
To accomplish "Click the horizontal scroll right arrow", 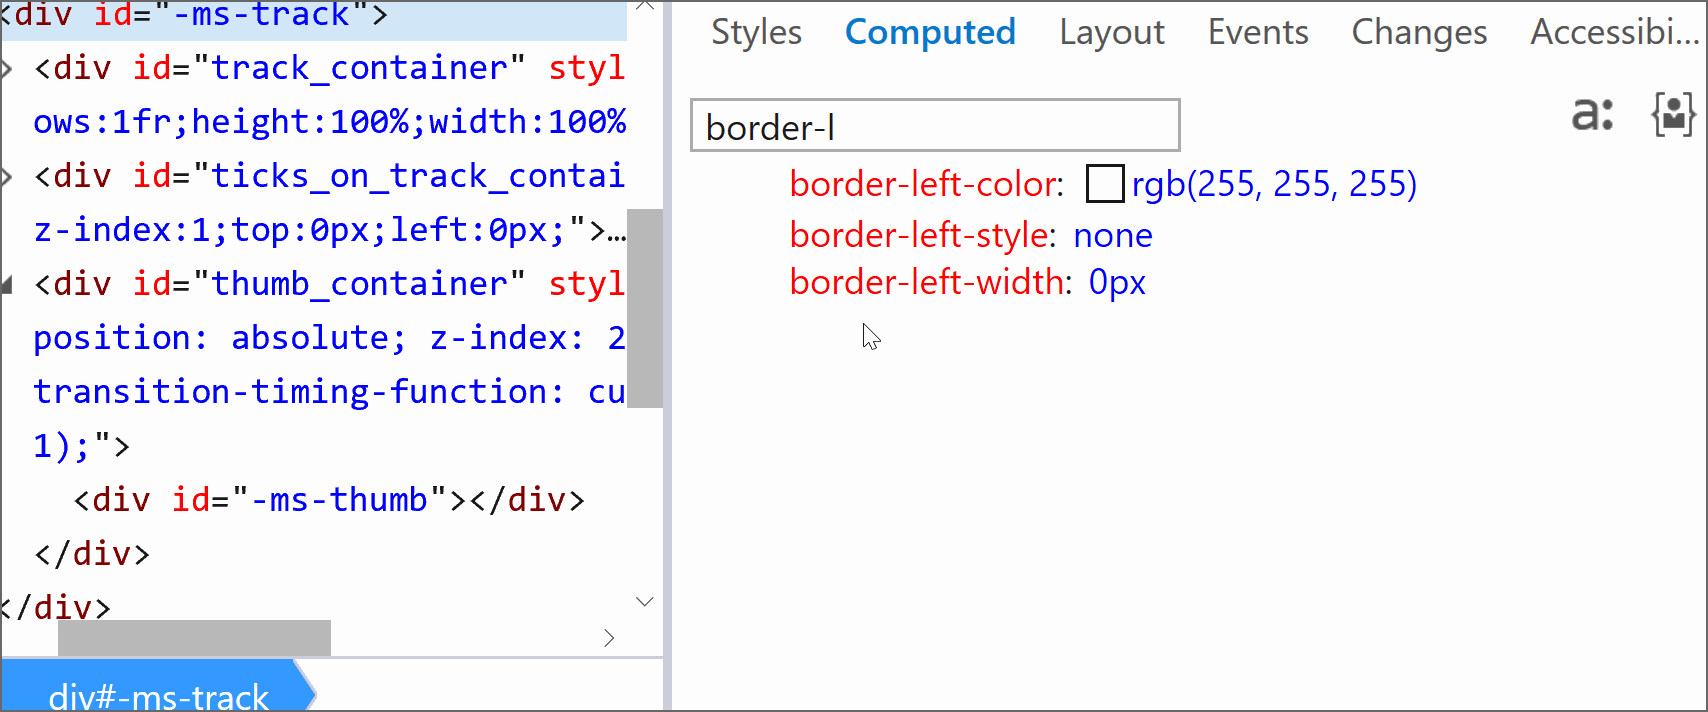I will tap(609, 638).
